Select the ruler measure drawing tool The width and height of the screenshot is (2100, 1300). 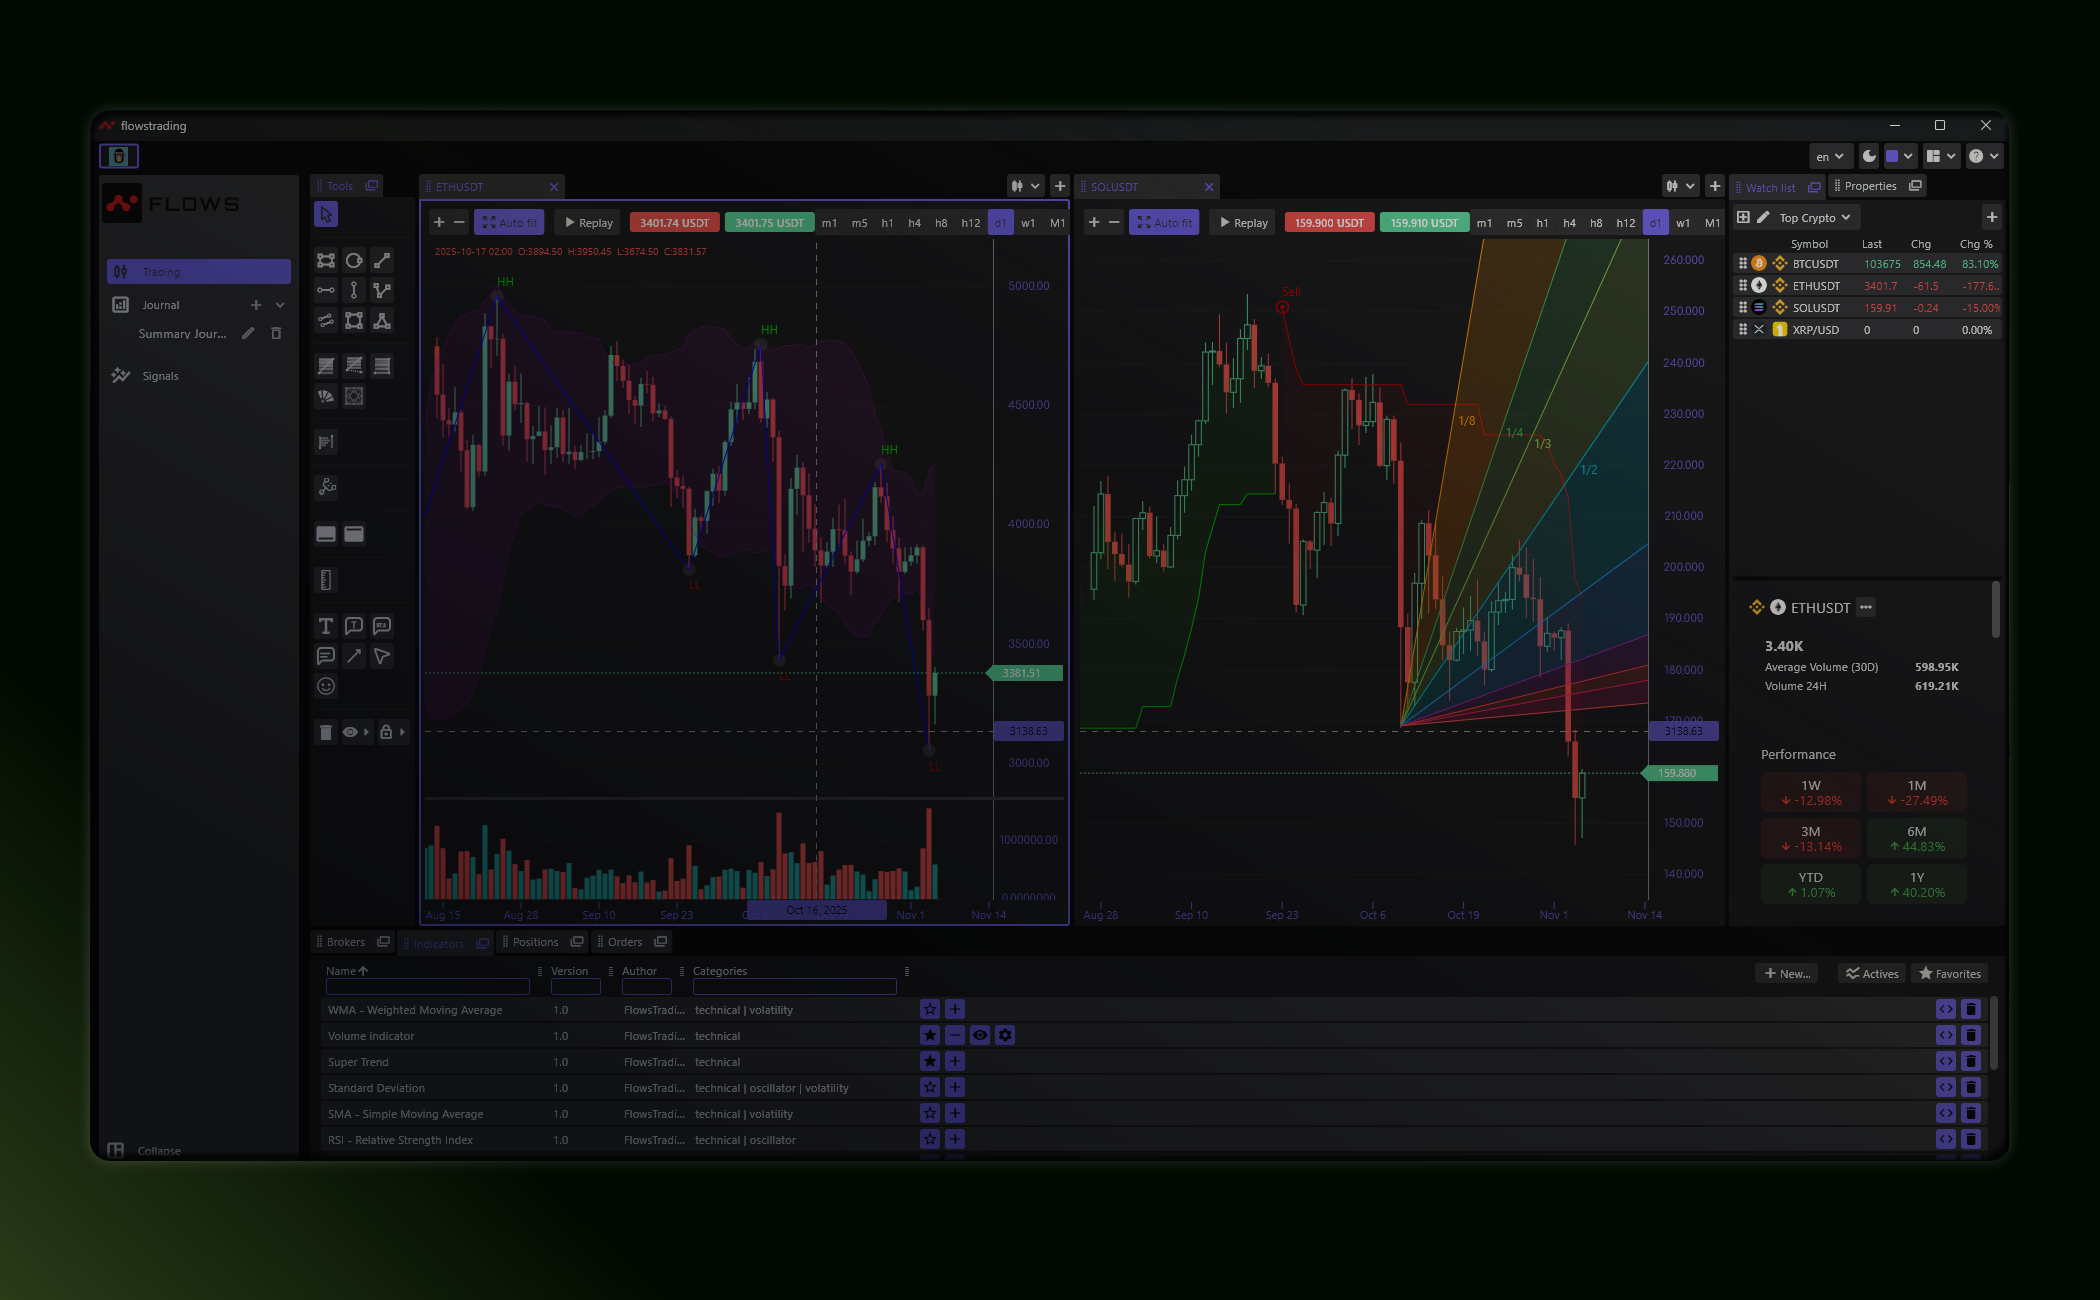(325, 580)
